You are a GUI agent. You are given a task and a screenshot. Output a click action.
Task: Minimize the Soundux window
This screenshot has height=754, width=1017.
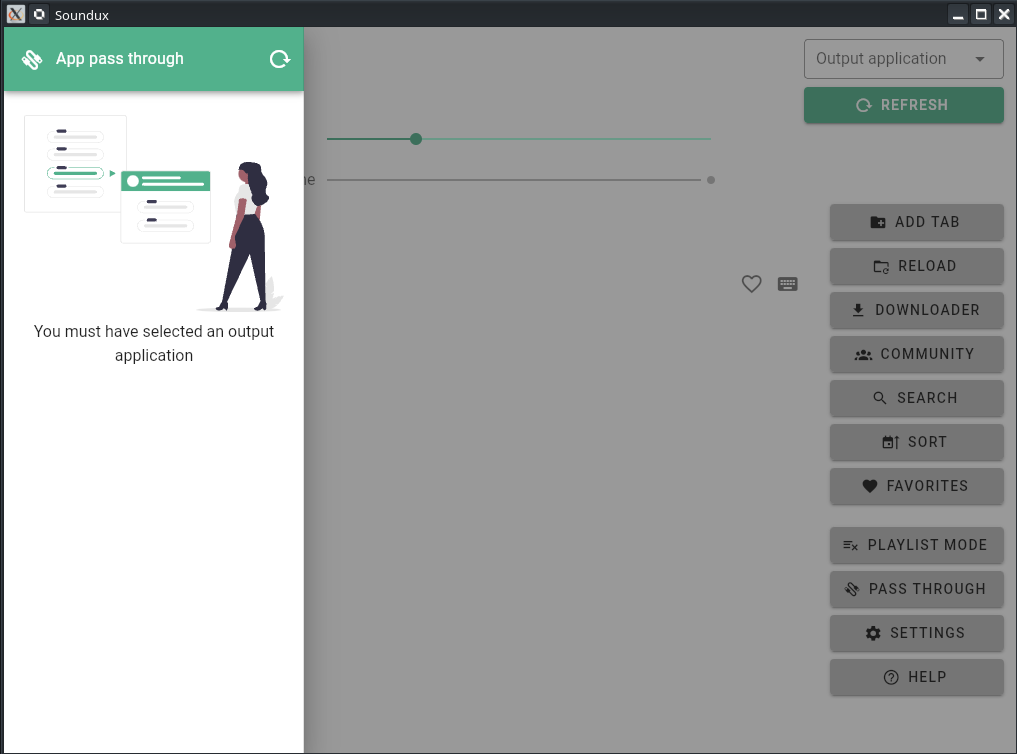958,14
